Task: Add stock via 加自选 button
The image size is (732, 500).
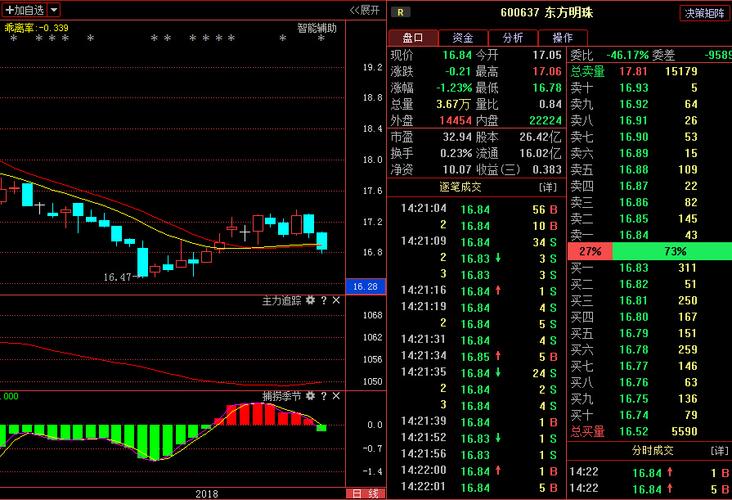Action: (x=24, y=10)
